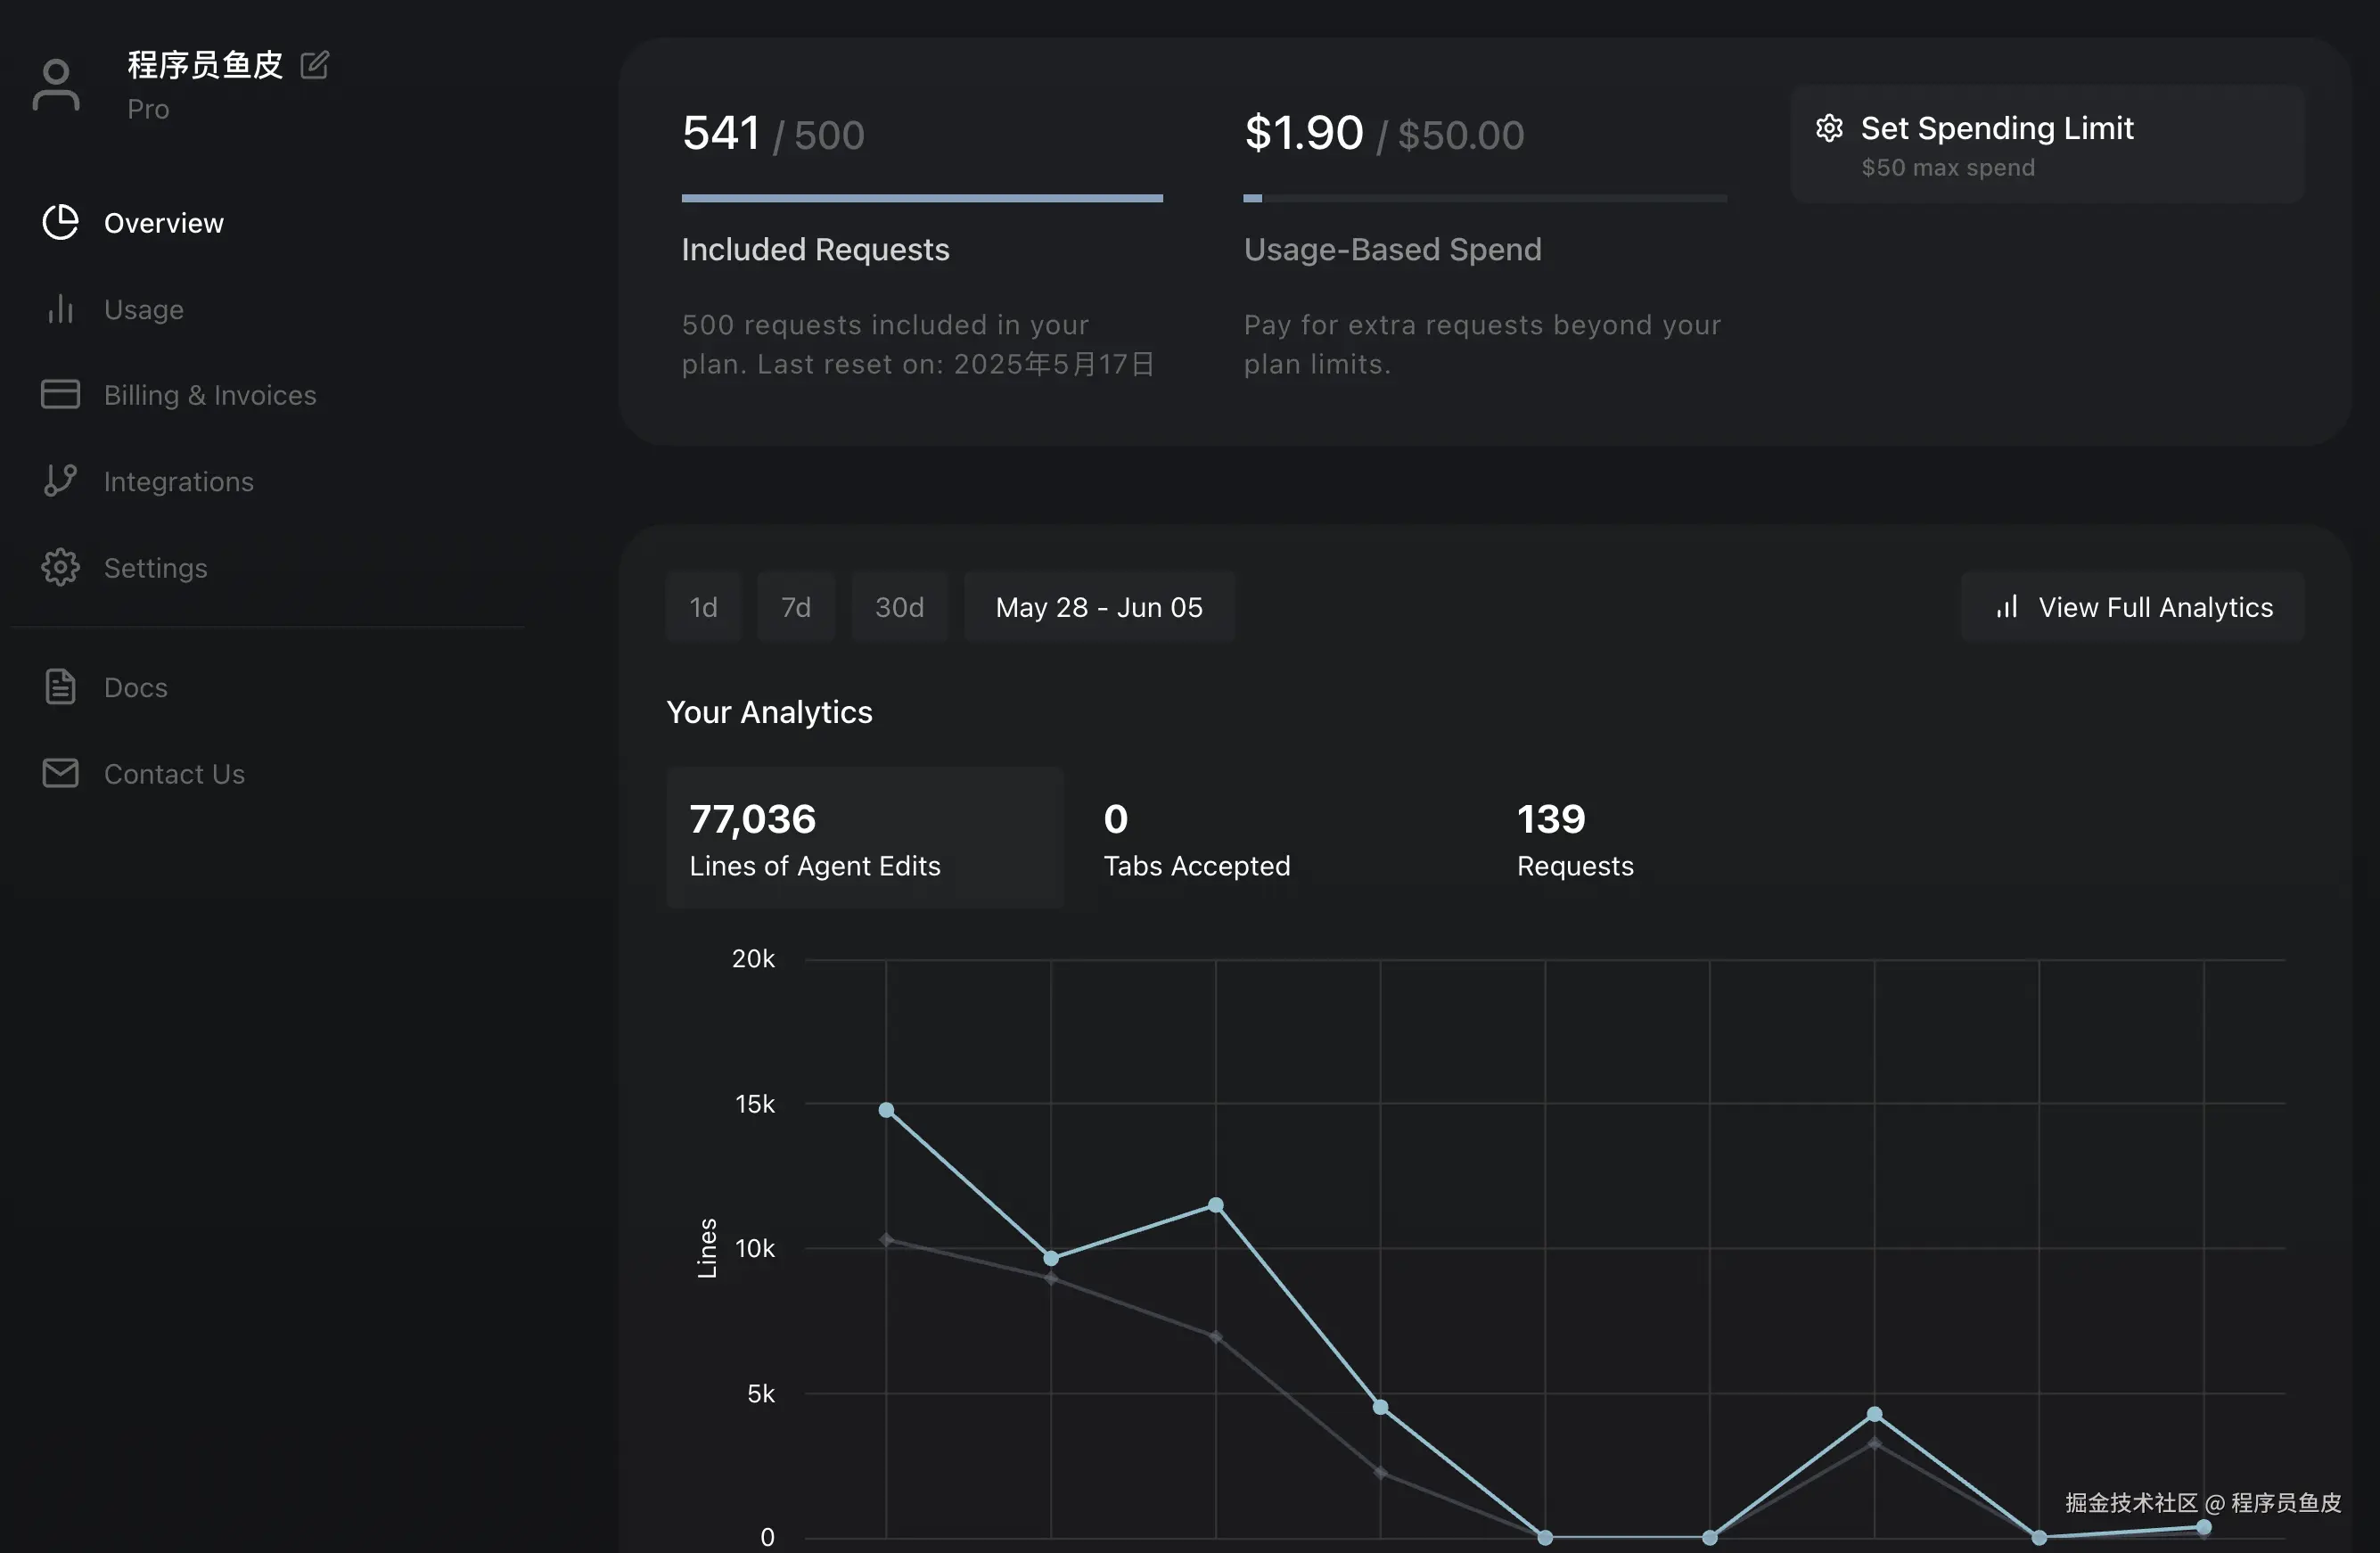Click the Integrations branch icon

(60, 481)
